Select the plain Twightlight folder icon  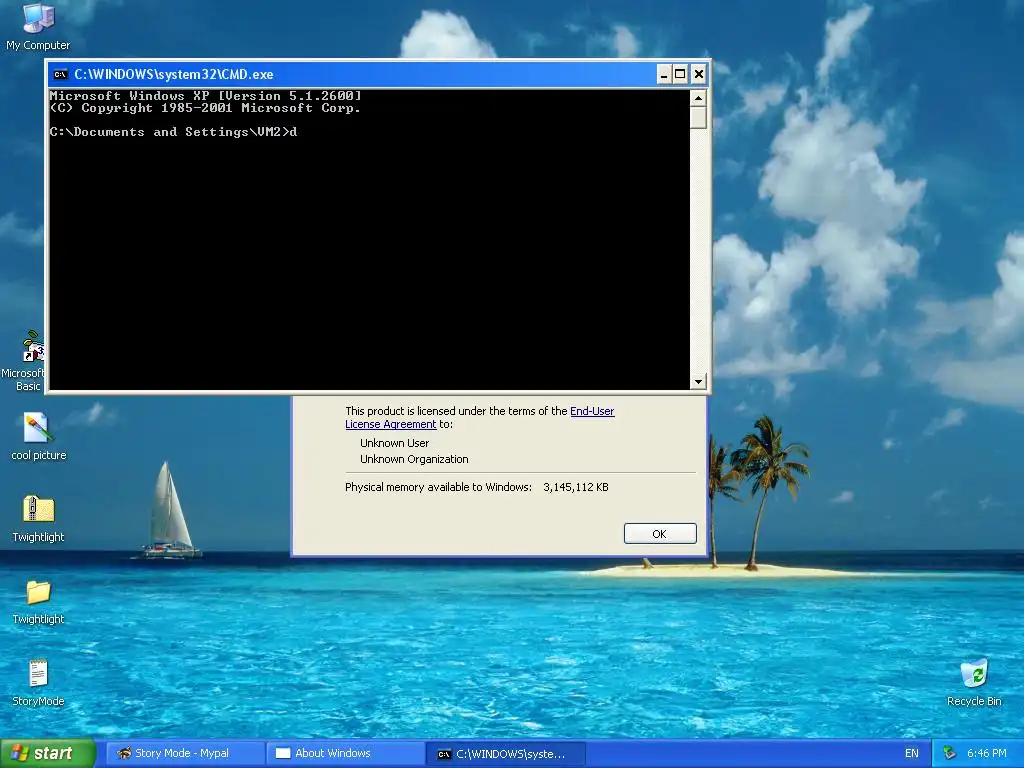tap(39, 601)
